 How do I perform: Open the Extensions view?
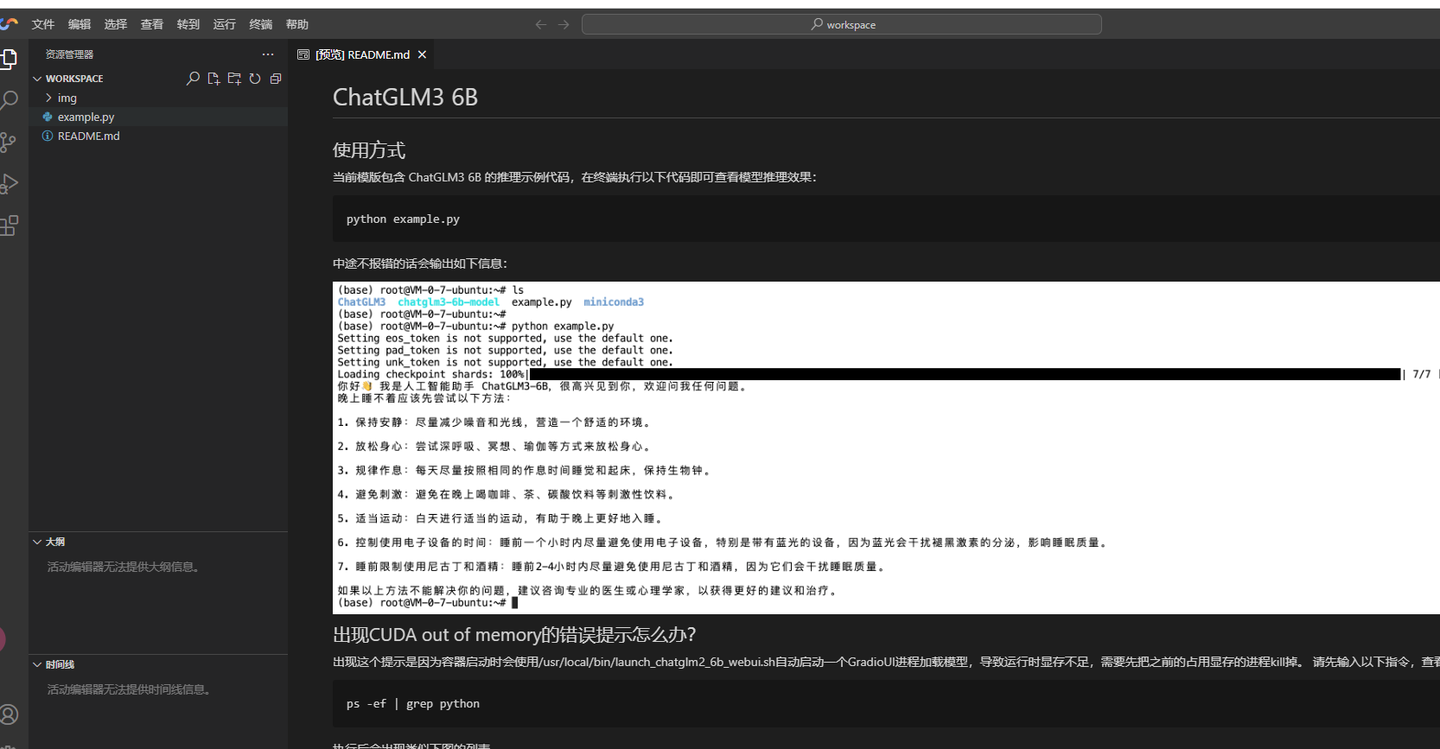click(10, 225)
